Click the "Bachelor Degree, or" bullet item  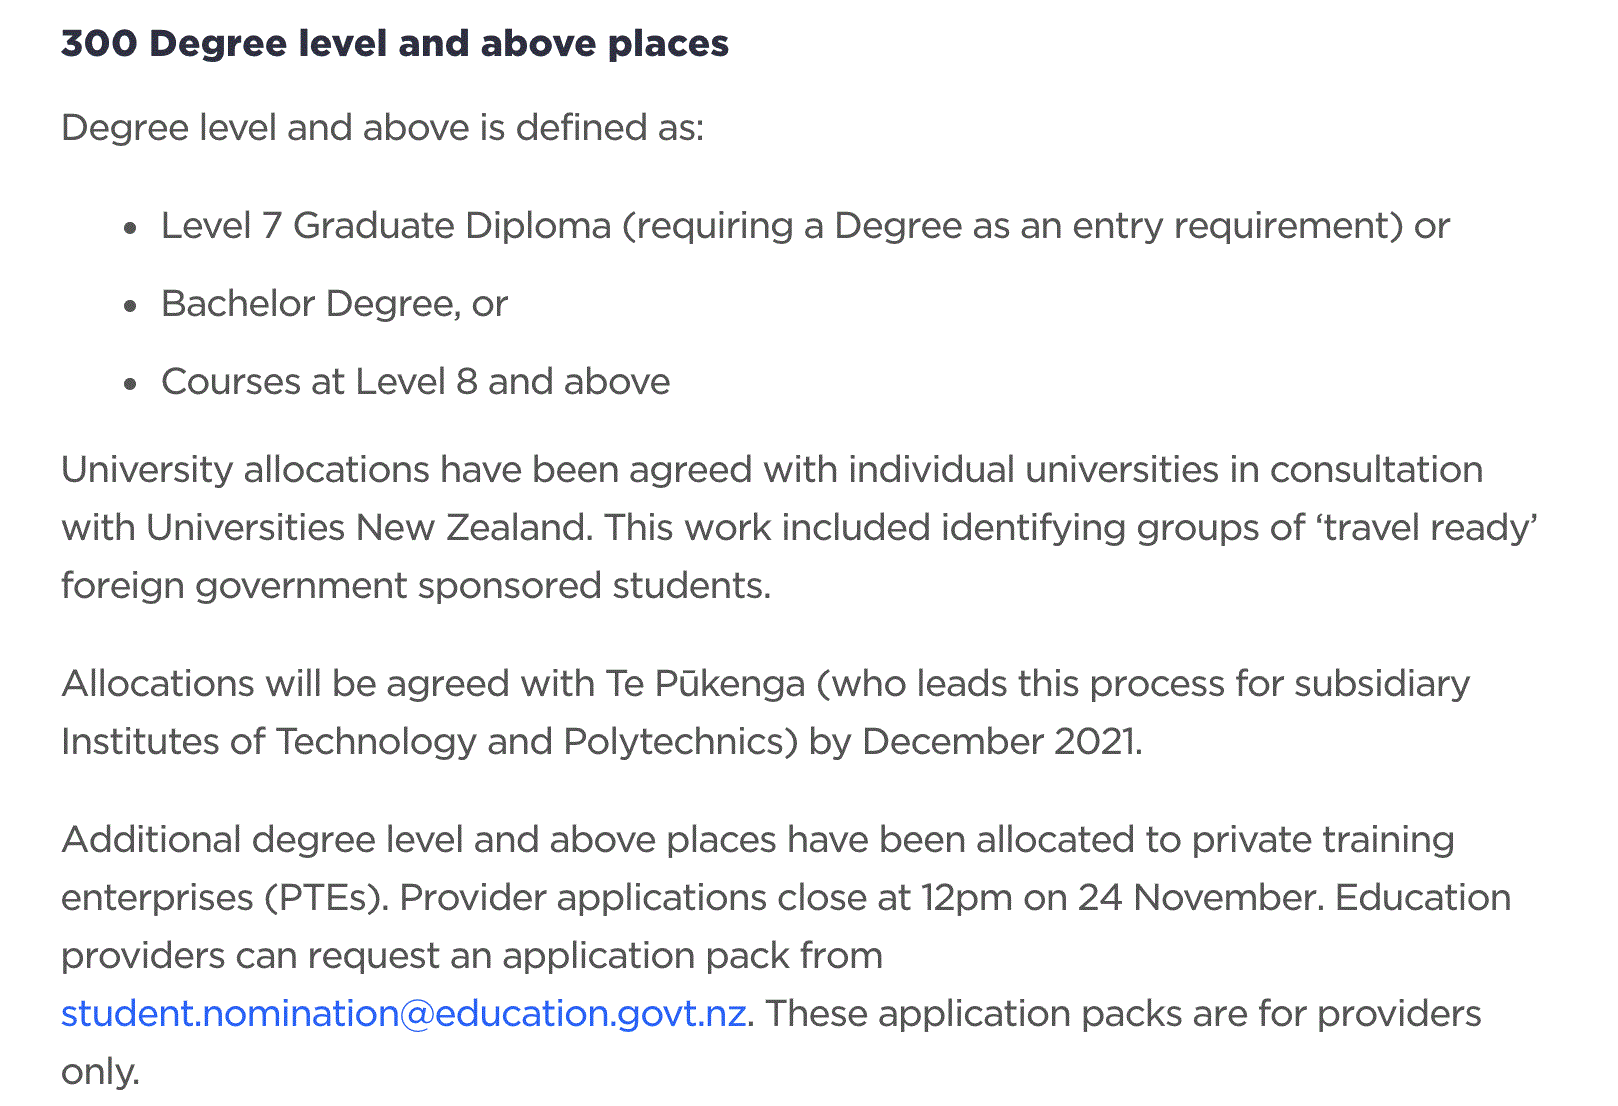[x=334, y=304]
